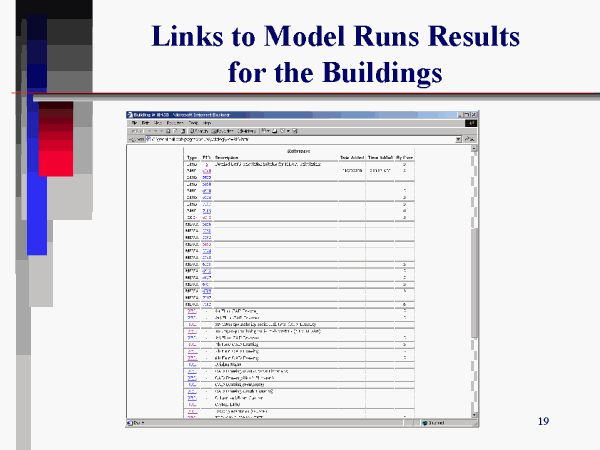This screenshot has width=600, height=450.
Task: Click the Internet zone indicator in status bar
Action: click(x=434, y=422)
